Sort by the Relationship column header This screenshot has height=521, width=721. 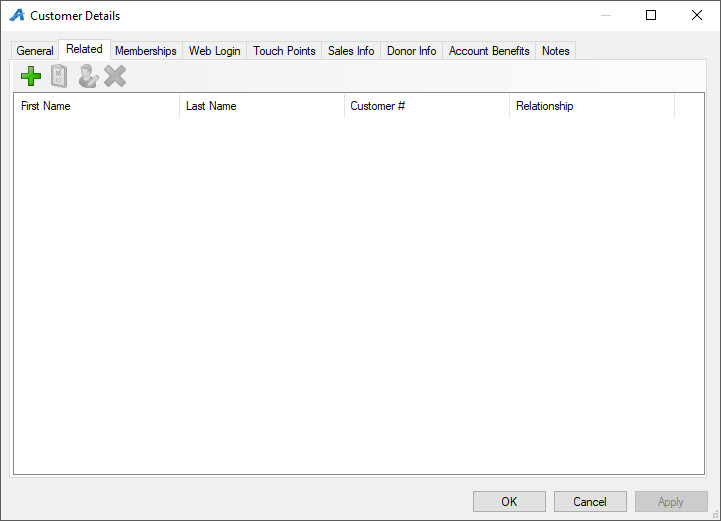click(x=592, y=106)
